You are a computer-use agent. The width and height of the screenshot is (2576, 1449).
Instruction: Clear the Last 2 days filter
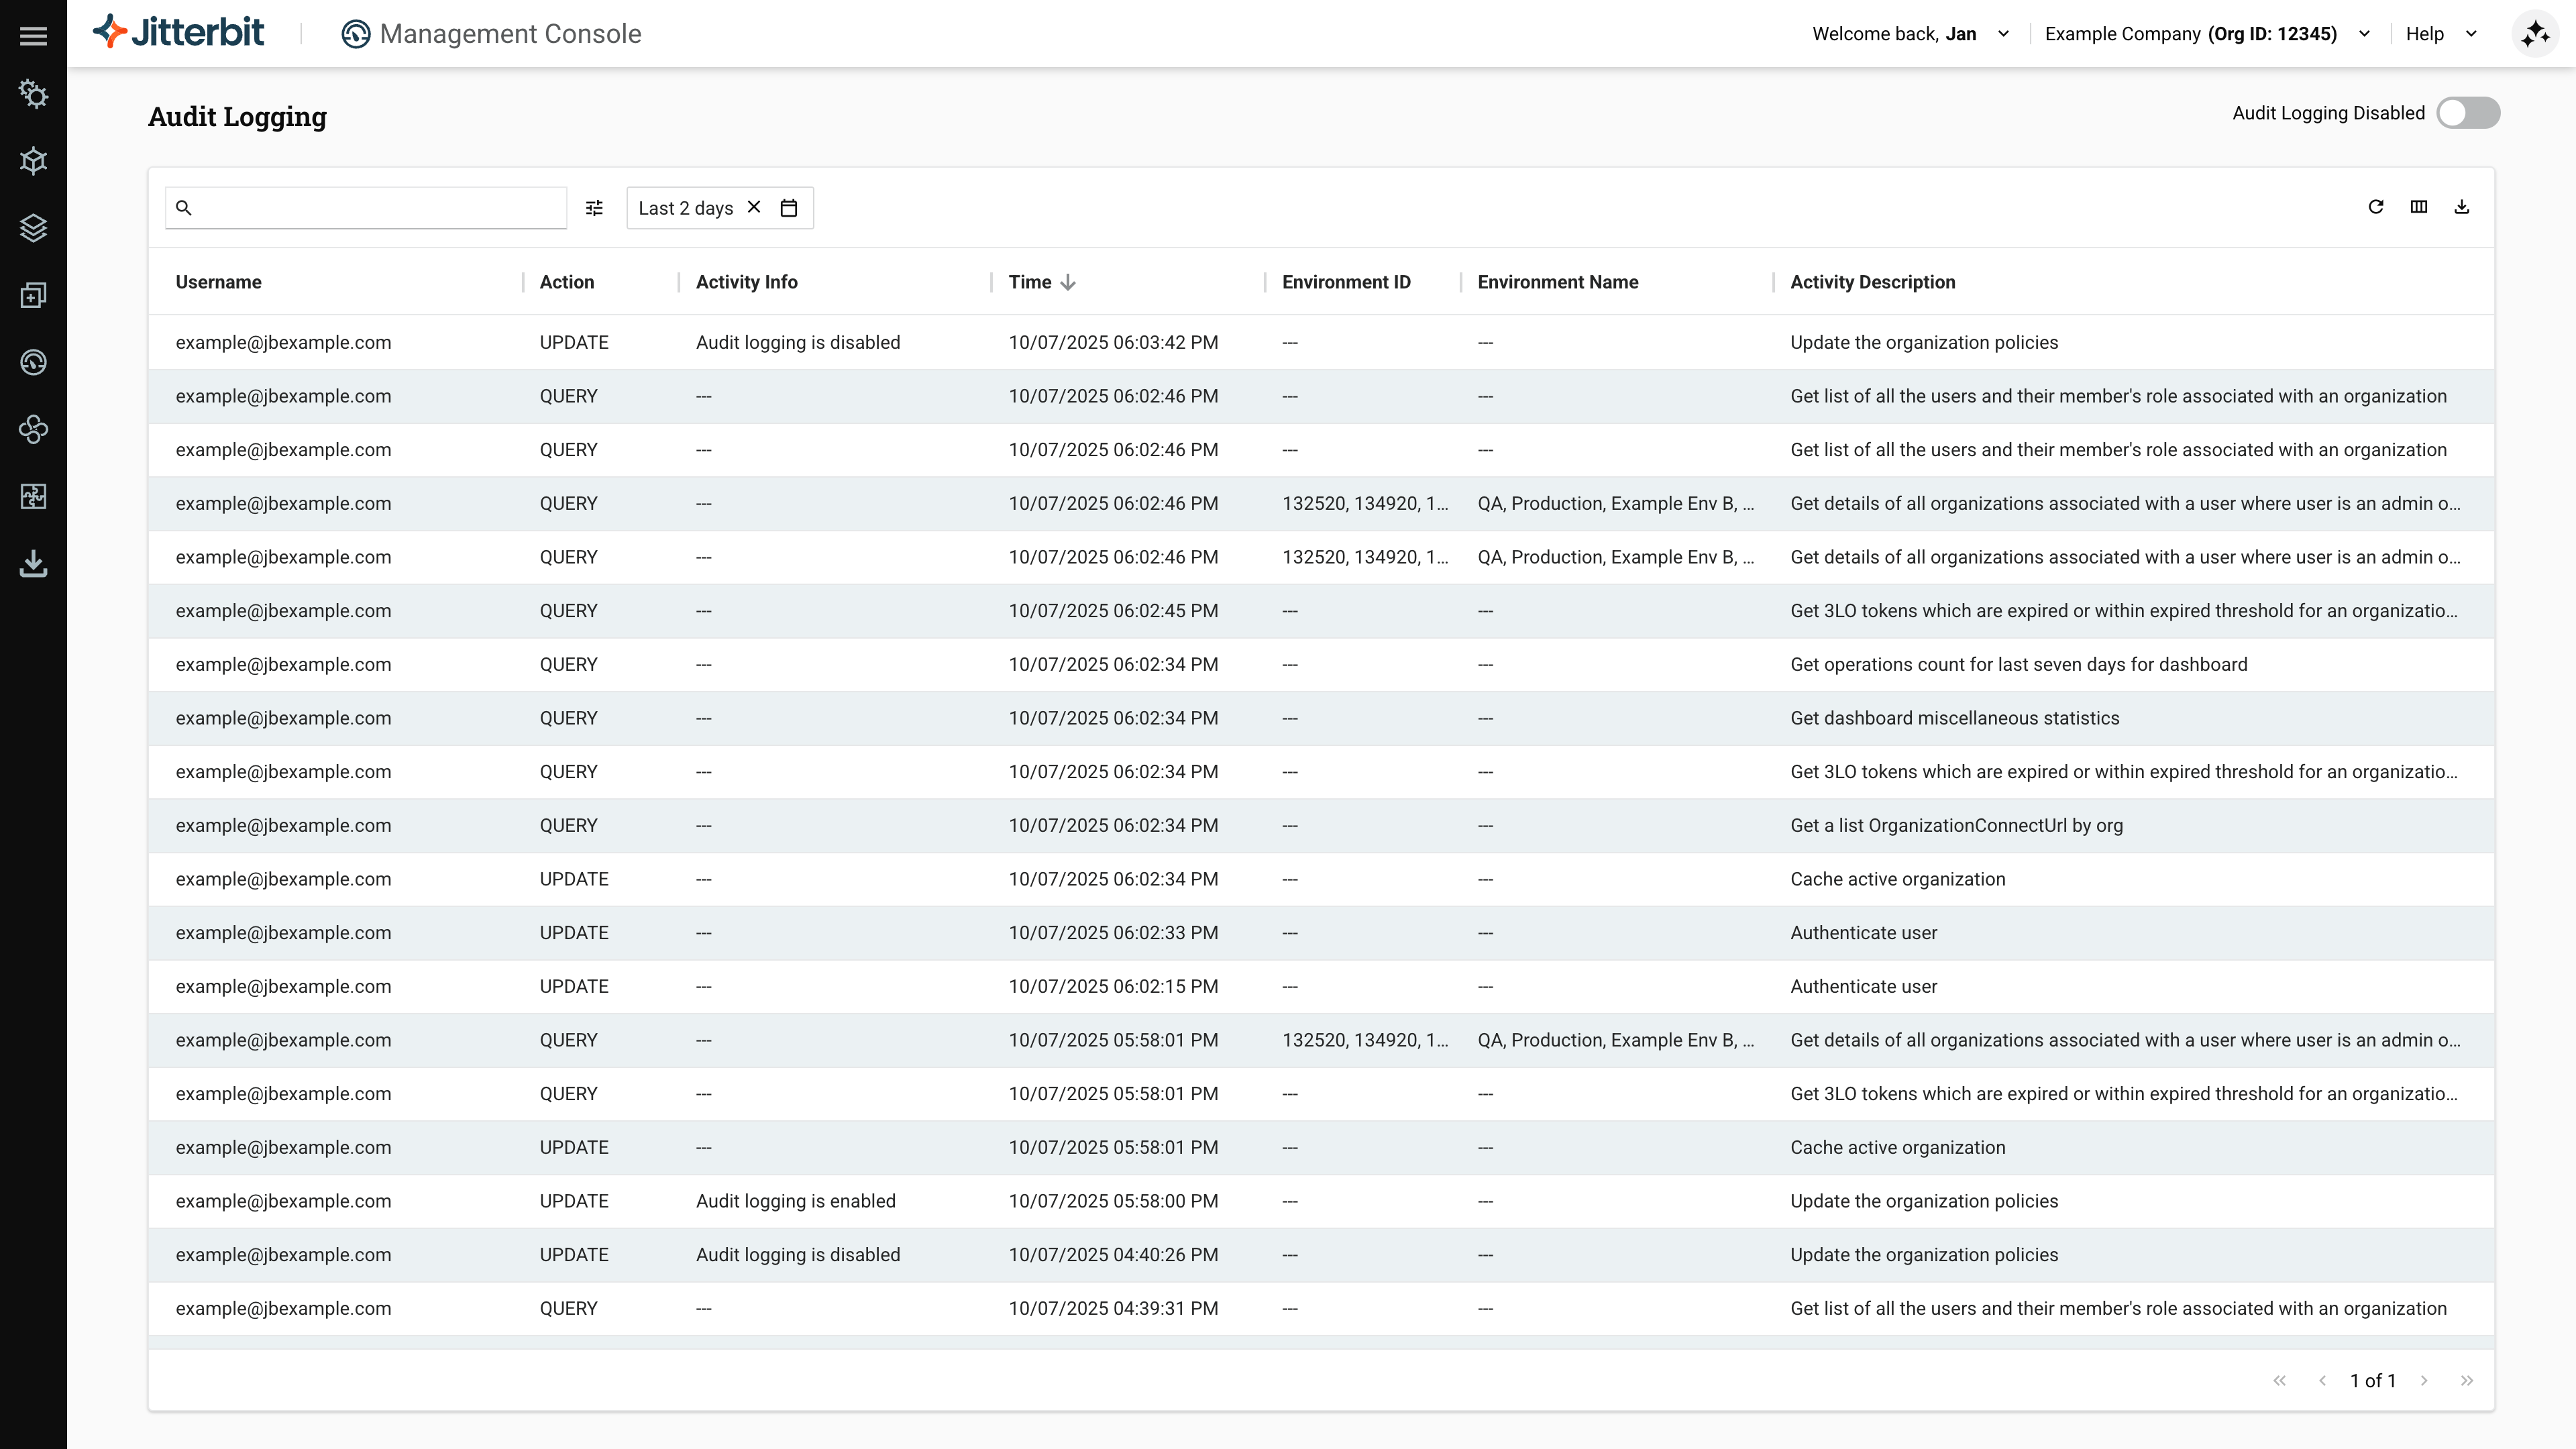[754, 207]
